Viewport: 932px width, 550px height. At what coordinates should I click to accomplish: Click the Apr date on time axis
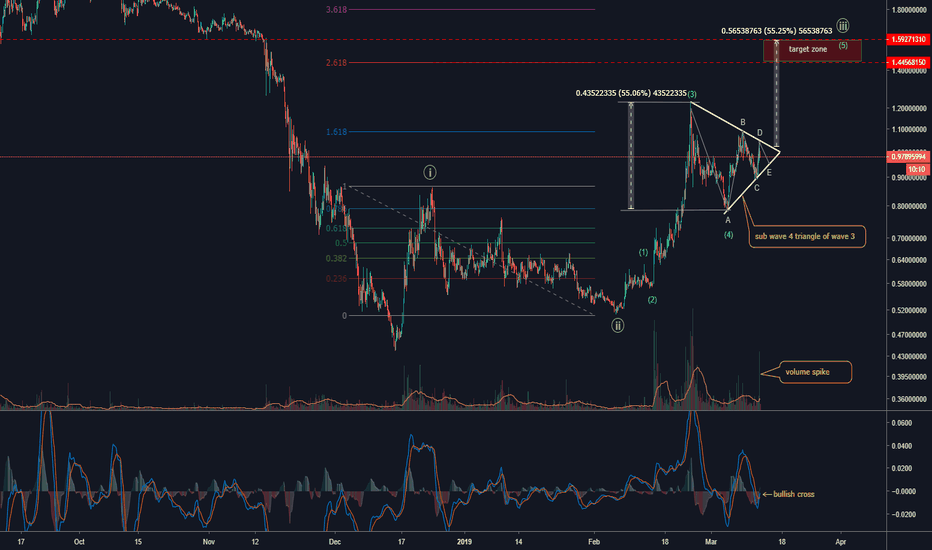point(840,542)
